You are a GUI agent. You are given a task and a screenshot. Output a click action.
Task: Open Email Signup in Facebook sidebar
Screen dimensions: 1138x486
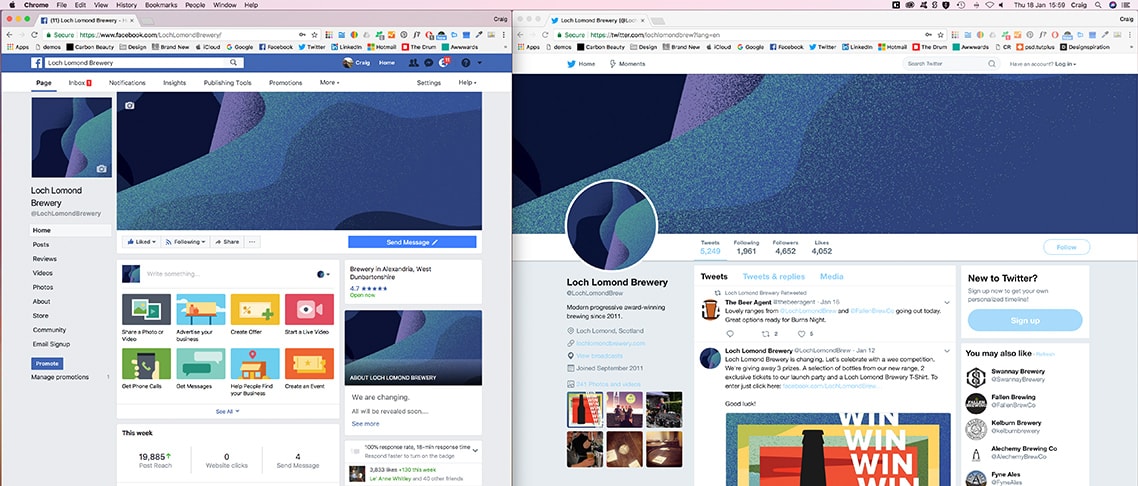coord(51,345)
